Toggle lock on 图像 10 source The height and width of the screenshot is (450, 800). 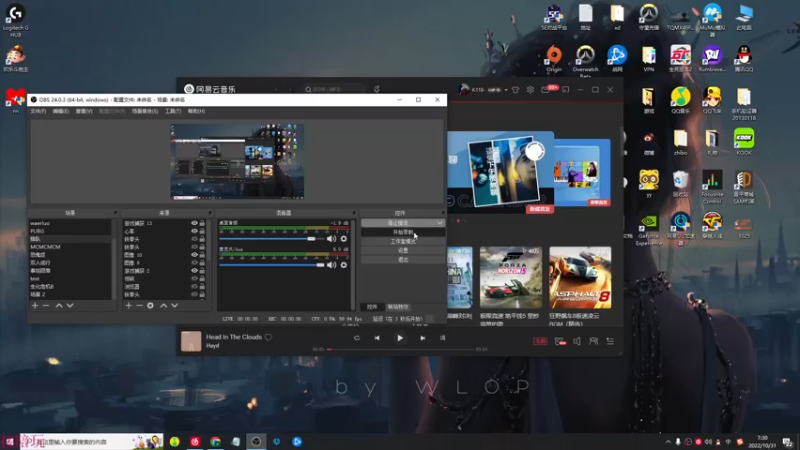[202, 255]
